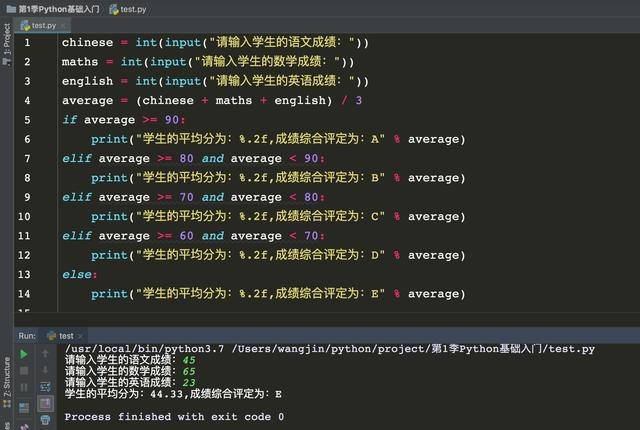Click the word 'english' on line 3

[x=87, y=81]
